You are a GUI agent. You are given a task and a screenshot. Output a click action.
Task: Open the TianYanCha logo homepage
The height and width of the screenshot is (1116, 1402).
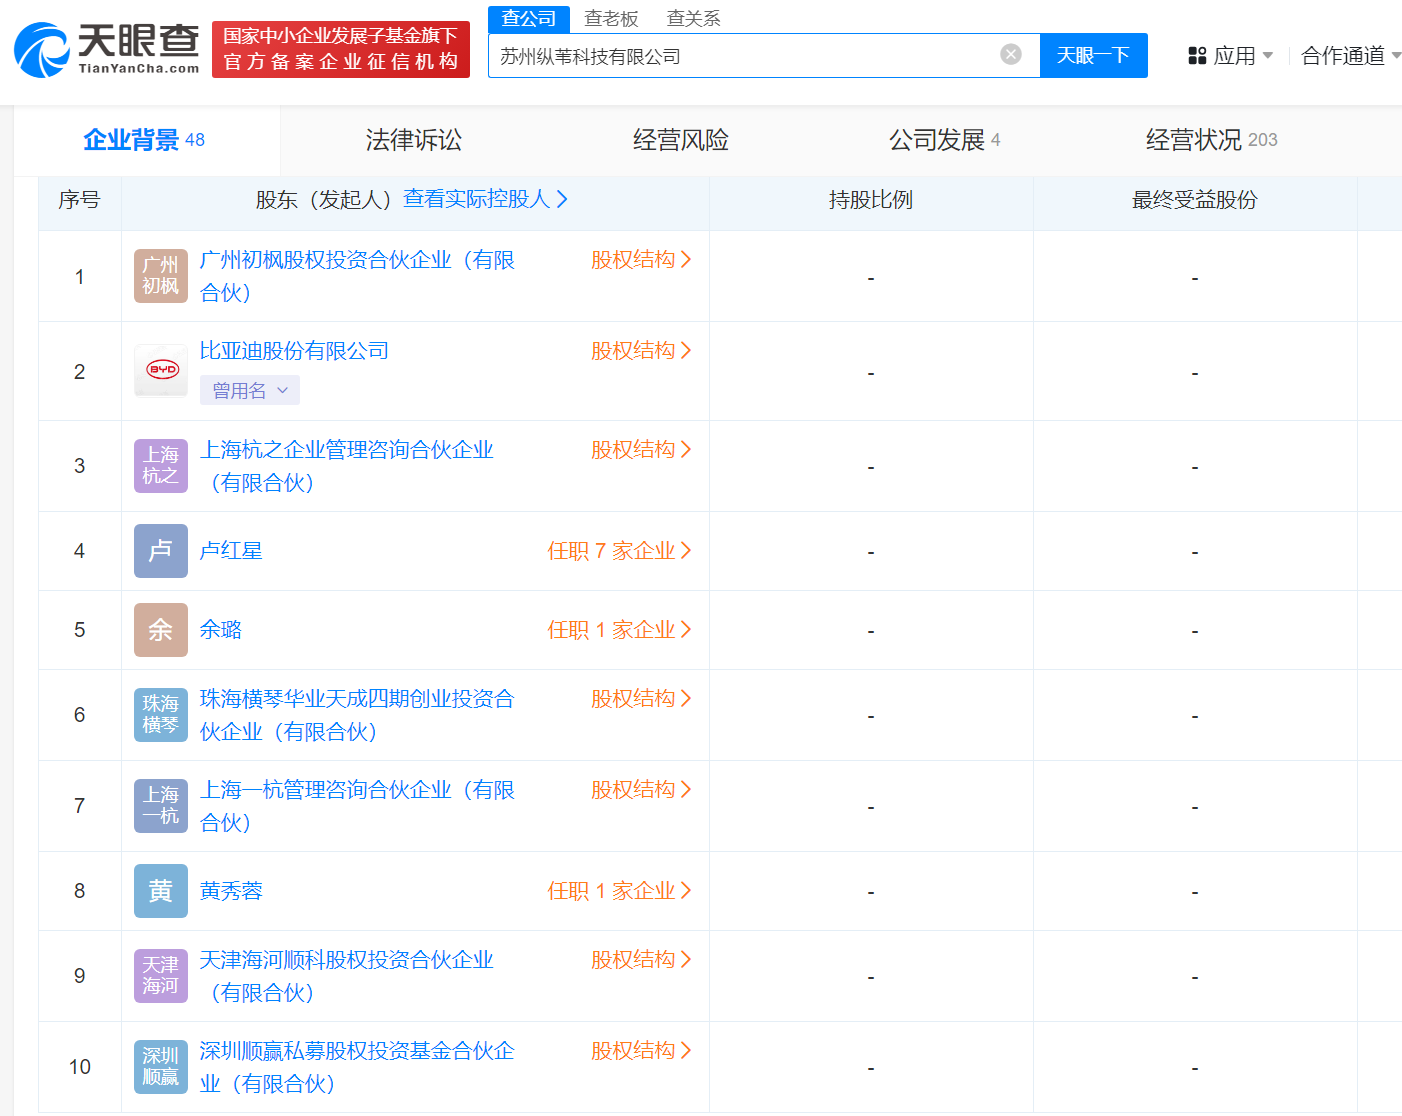(x=107, y=49)
